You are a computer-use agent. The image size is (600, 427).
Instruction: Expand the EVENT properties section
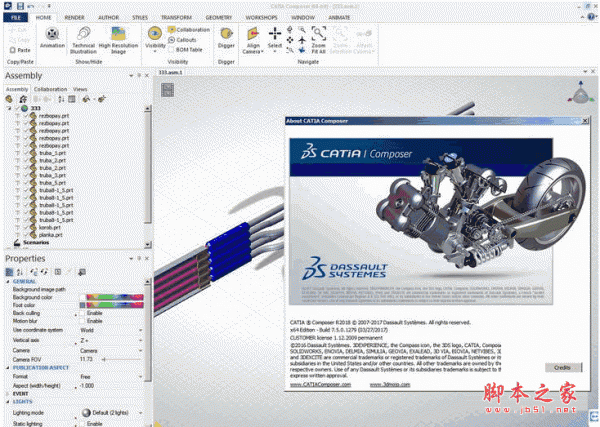(8, 394)
